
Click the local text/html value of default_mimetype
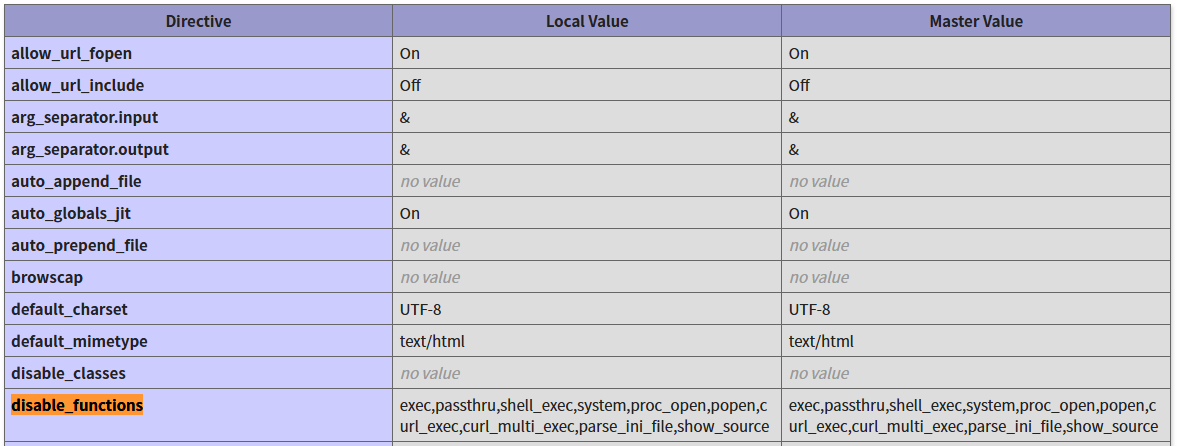tap(432, 341)
